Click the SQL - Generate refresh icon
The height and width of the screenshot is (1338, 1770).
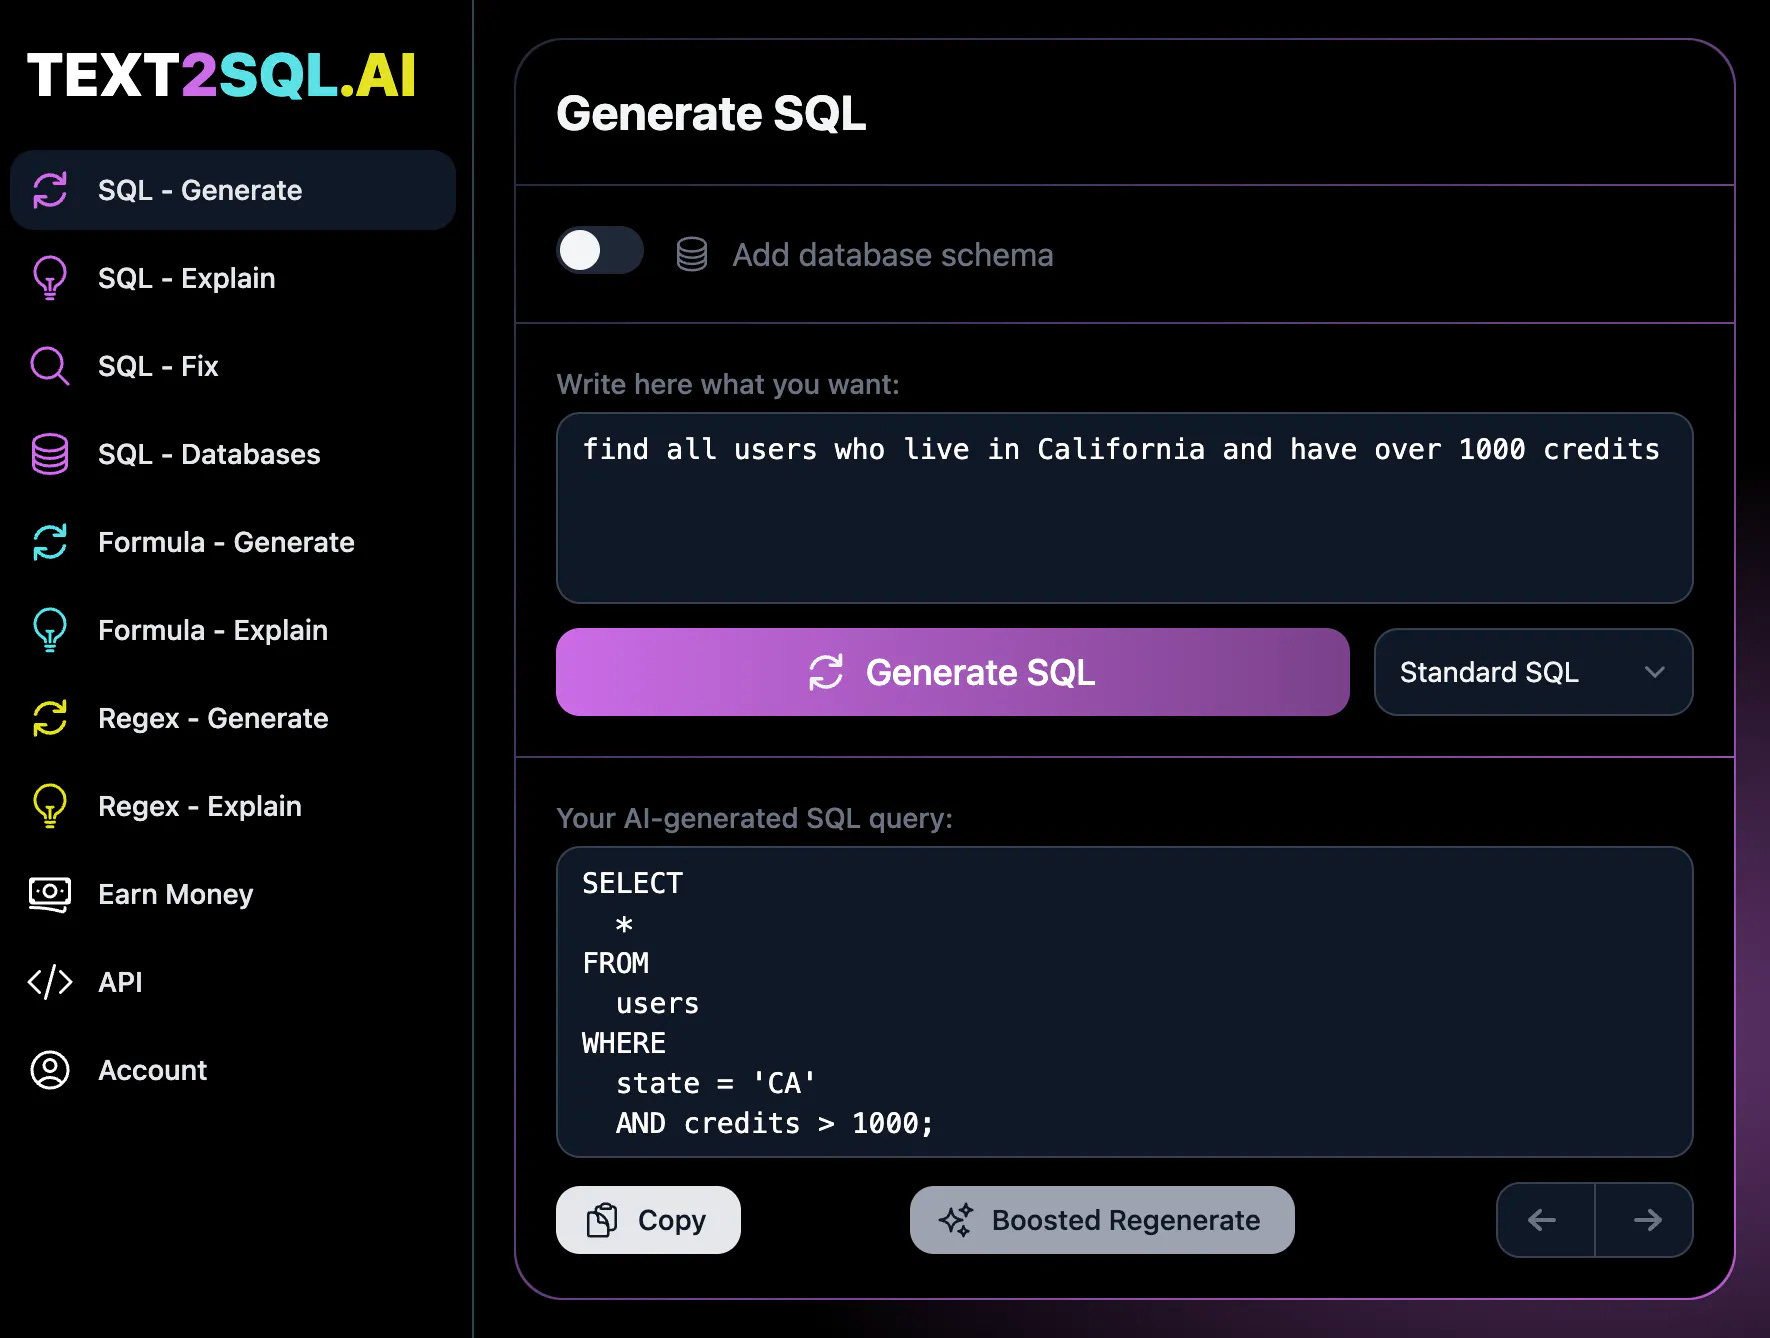pyautogui.click(x=50, y=190)
